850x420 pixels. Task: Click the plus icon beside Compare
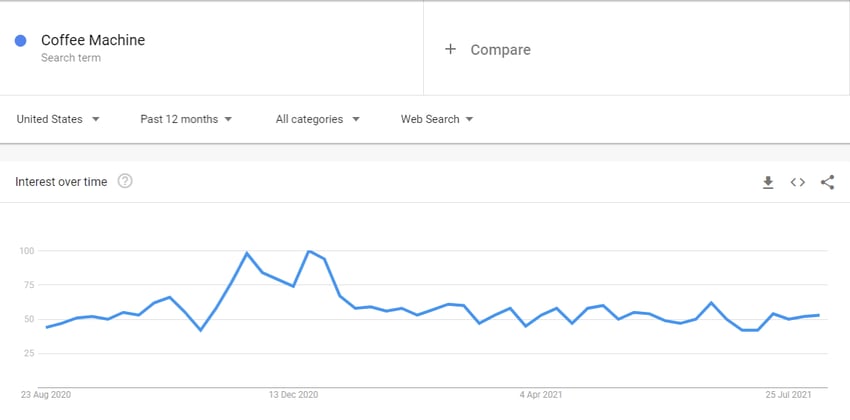point(450,49)
